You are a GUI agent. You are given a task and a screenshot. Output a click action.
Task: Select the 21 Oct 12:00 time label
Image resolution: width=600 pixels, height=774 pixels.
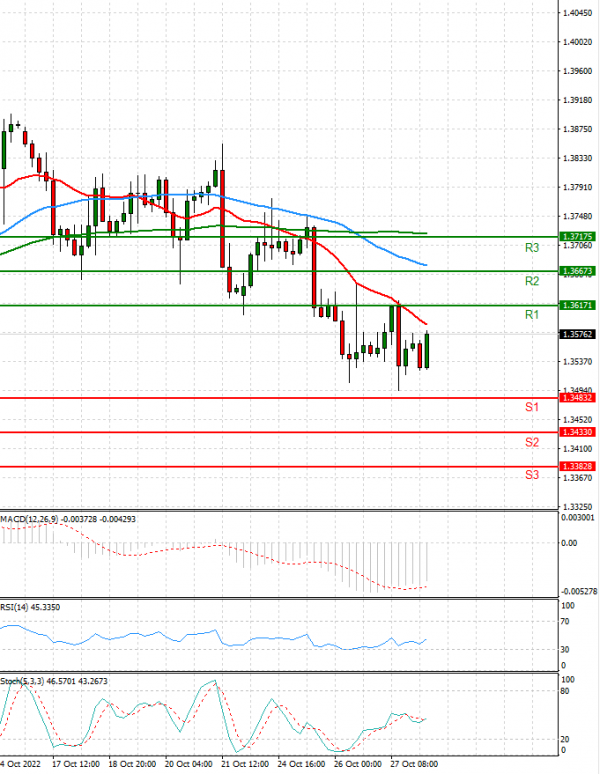(245, 764)
